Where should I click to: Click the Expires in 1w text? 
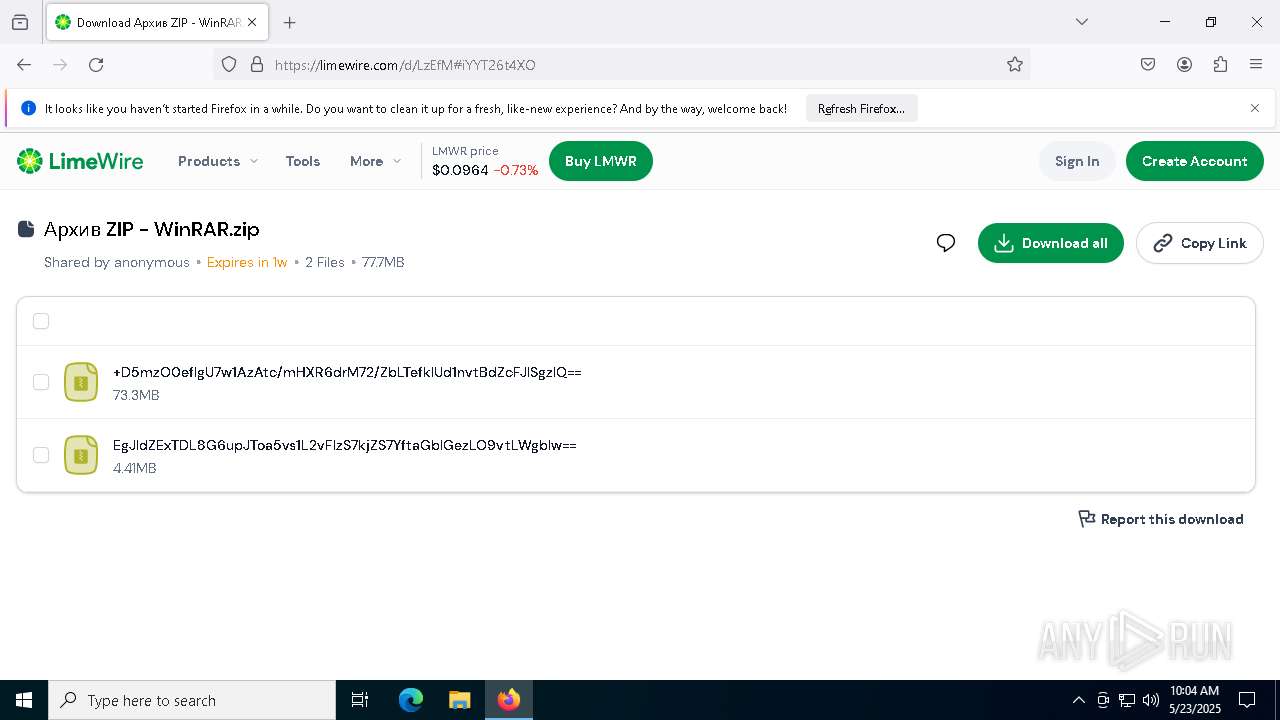(x=247, y=262)
